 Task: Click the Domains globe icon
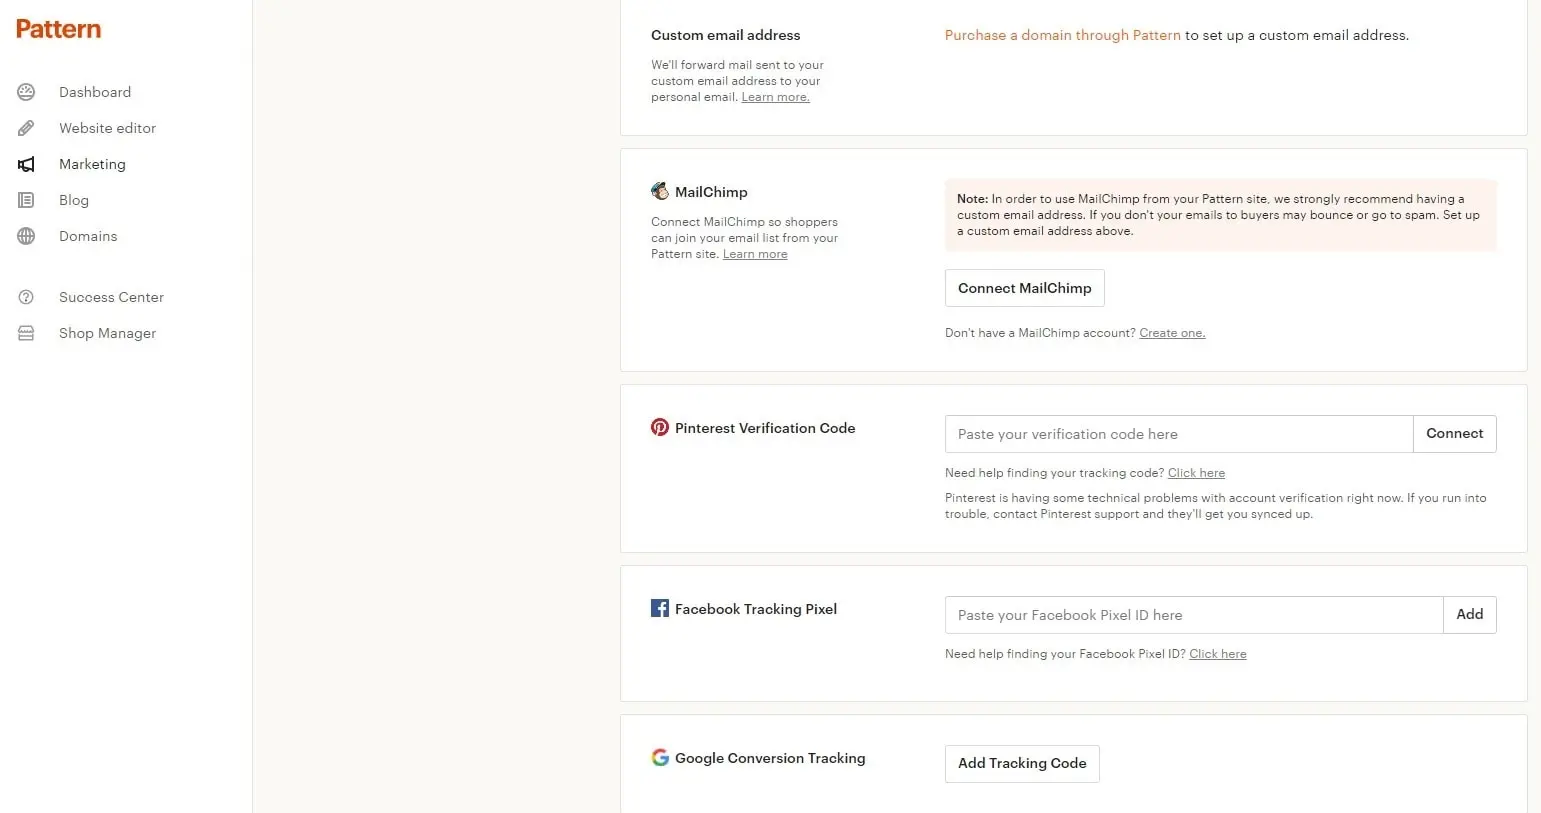pyautogui.click(x=26, y=236)
